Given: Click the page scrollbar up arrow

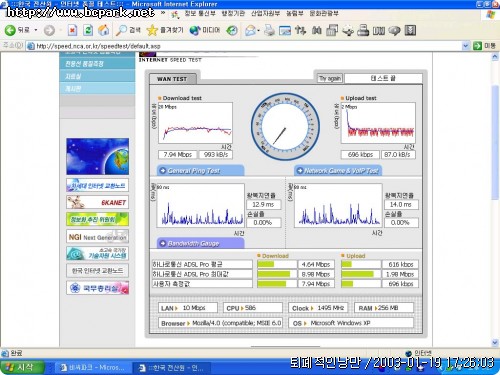Looking at the screenshot, I should (495, 57).
